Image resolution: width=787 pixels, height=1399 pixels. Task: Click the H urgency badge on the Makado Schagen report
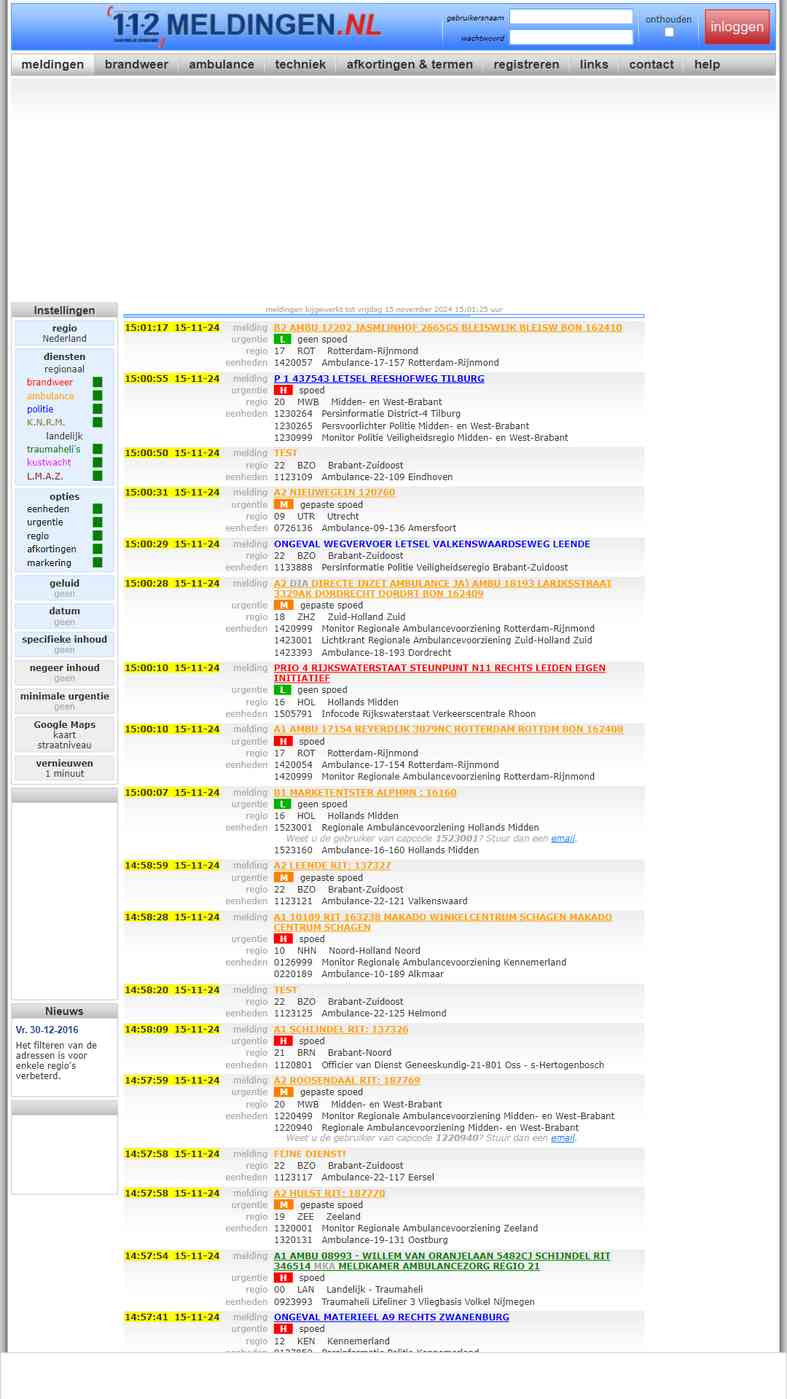pyautogui.click(x=282, y=939)
